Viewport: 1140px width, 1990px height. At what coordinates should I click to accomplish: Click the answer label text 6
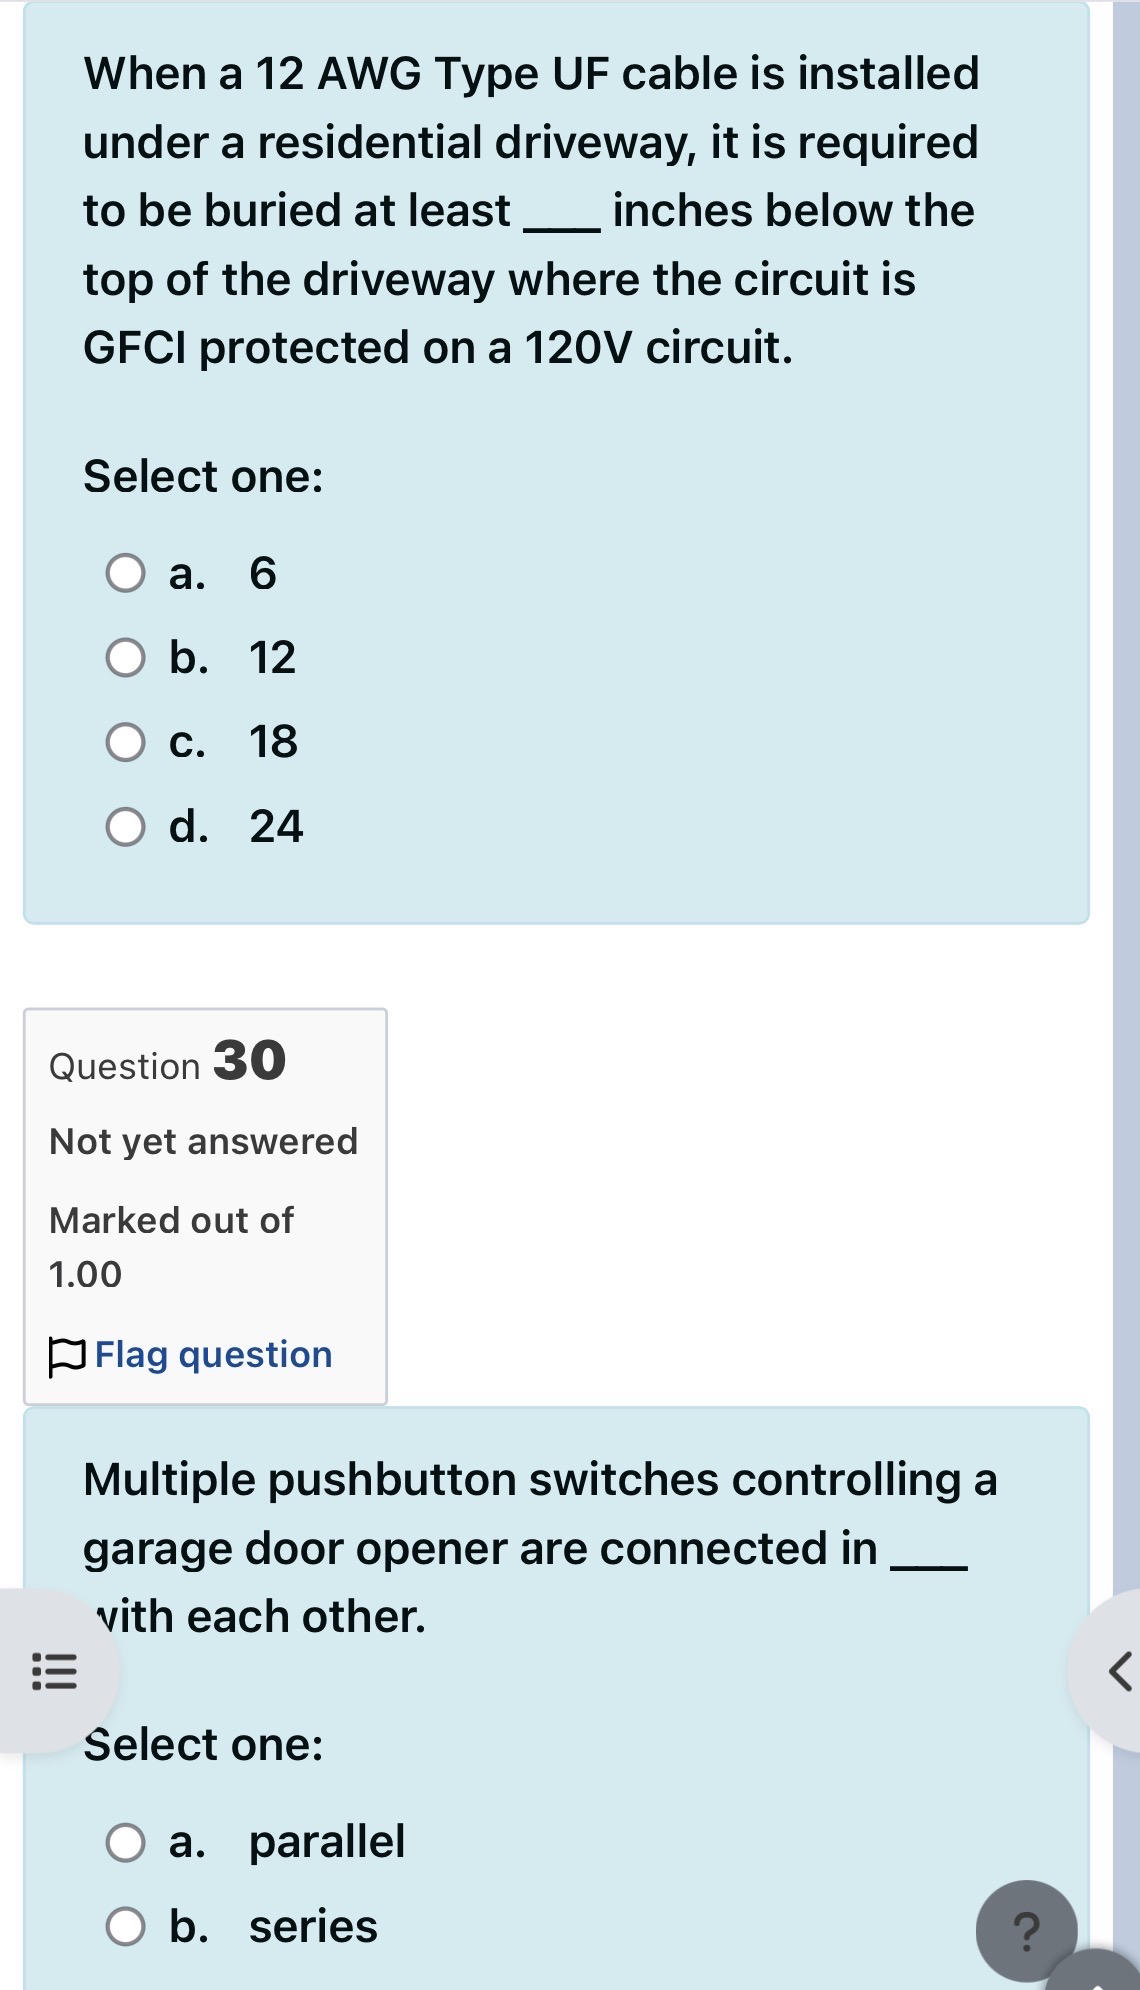click(263, 574)
